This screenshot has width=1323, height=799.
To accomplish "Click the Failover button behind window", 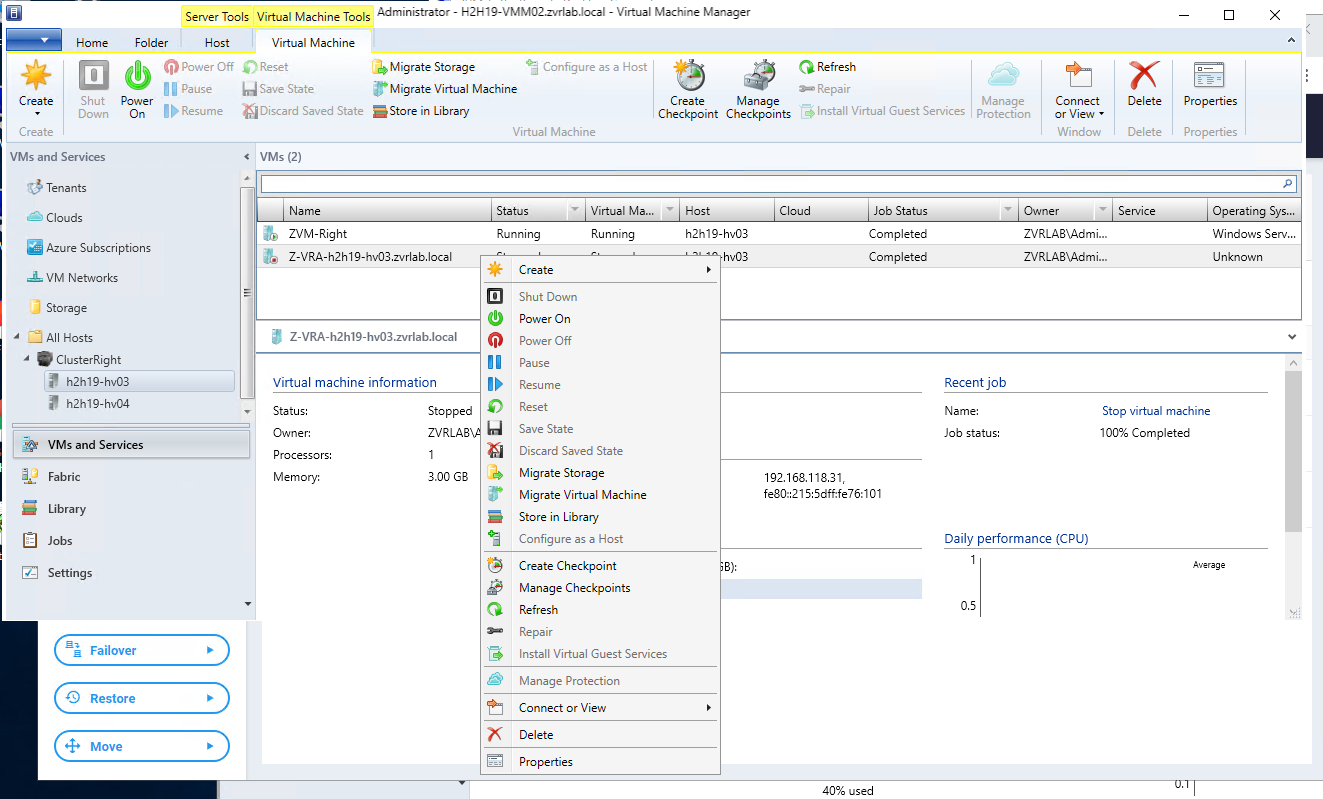I will [142, 650].
